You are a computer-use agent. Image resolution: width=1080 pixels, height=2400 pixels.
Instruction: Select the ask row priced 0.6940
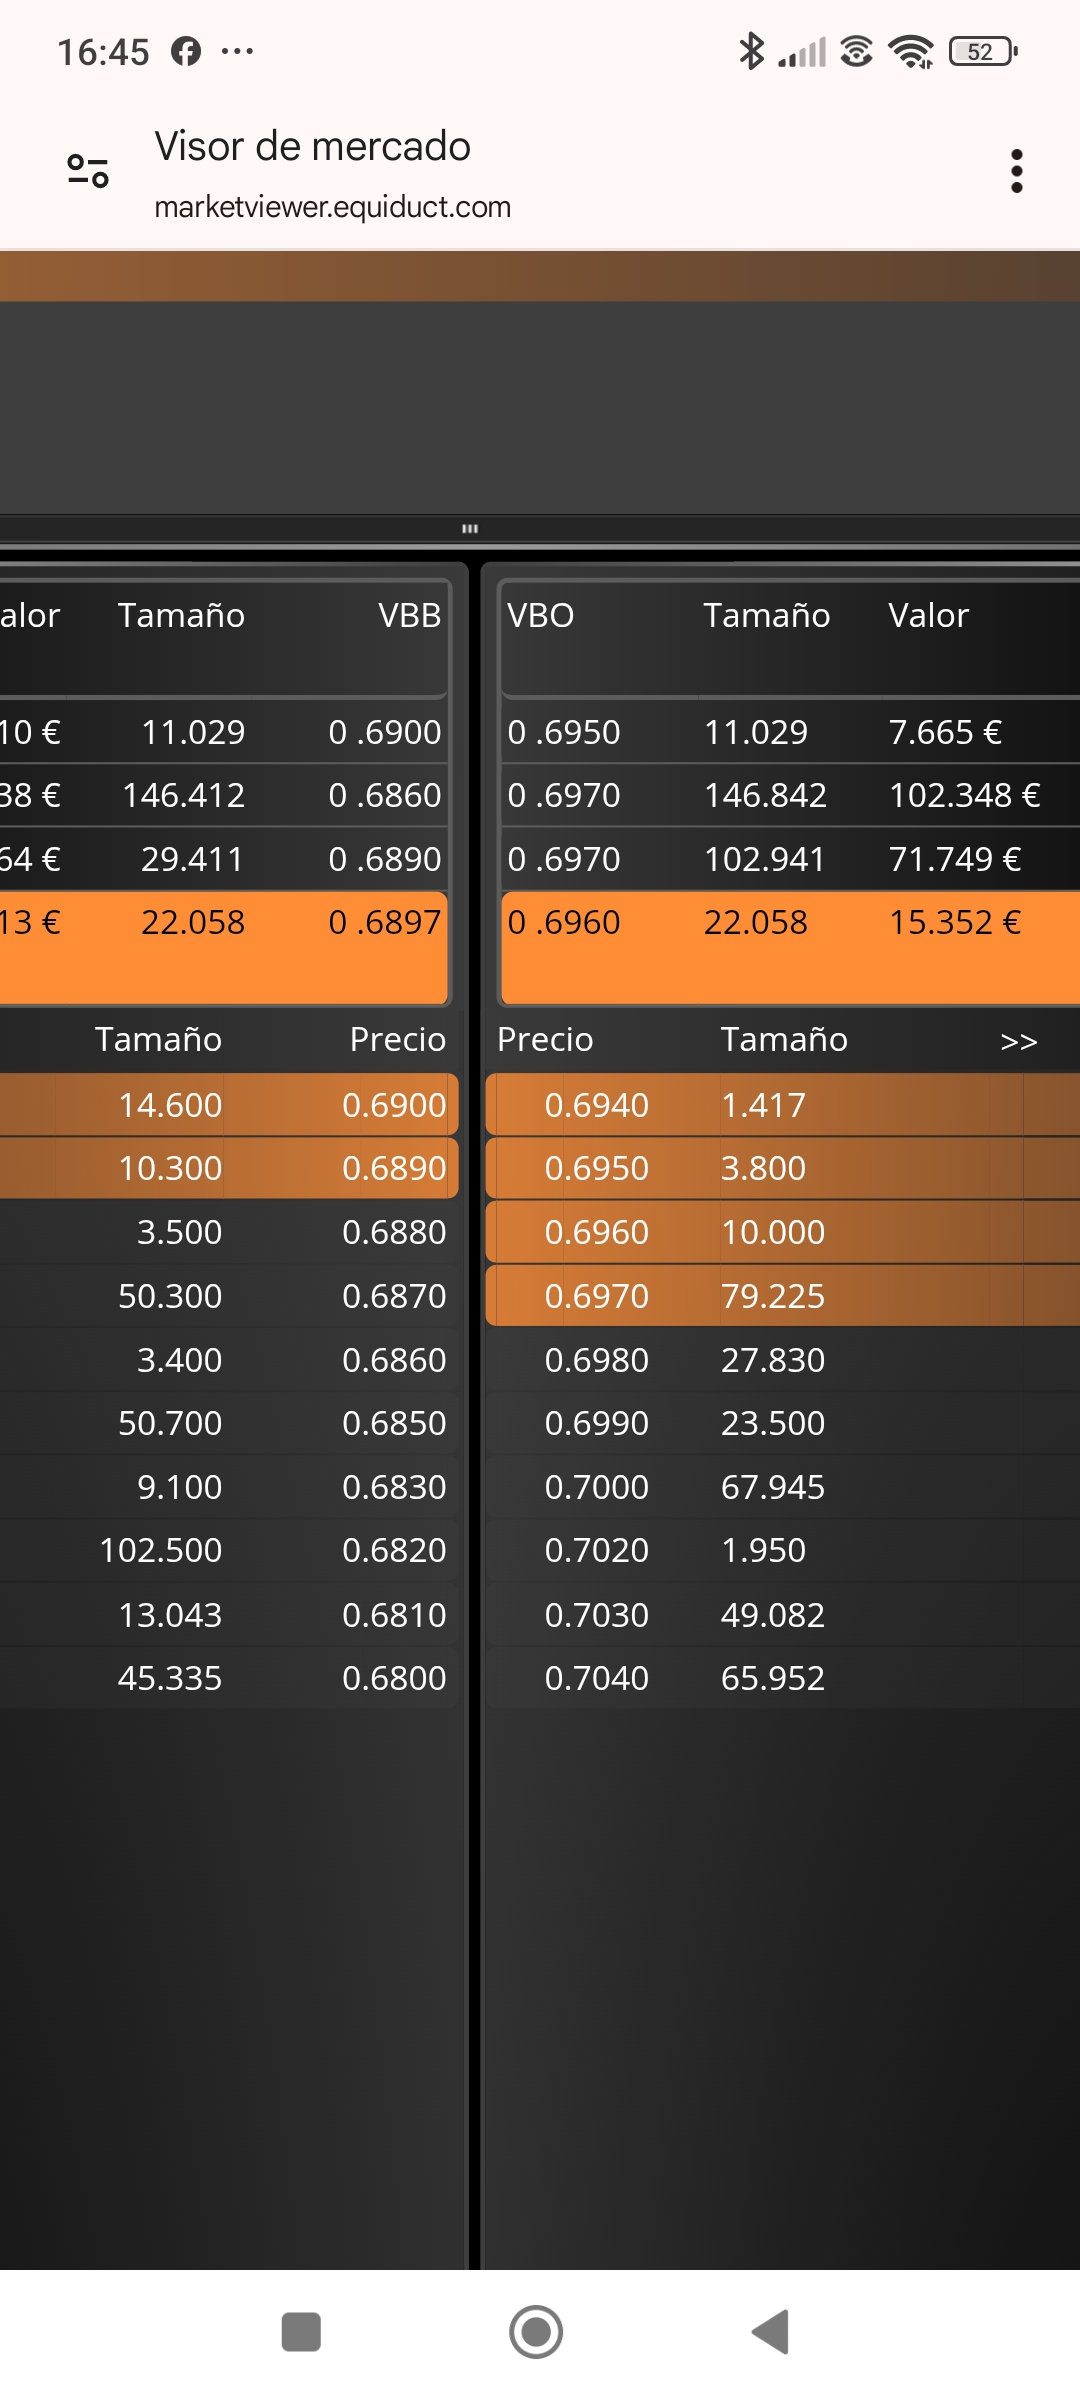[783, 1105]
